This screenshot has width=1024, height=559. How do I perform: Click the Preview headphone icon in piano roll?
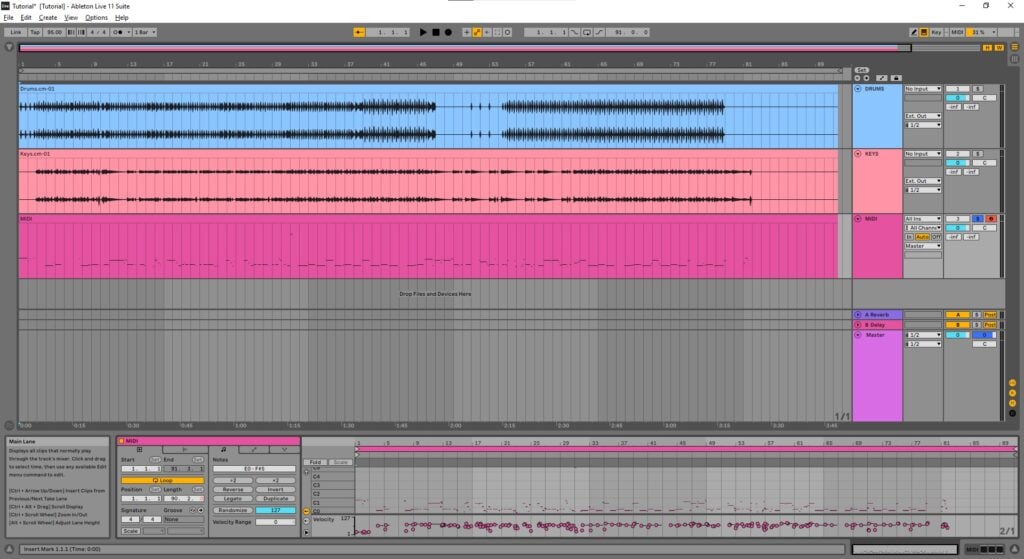coord(306,471)
